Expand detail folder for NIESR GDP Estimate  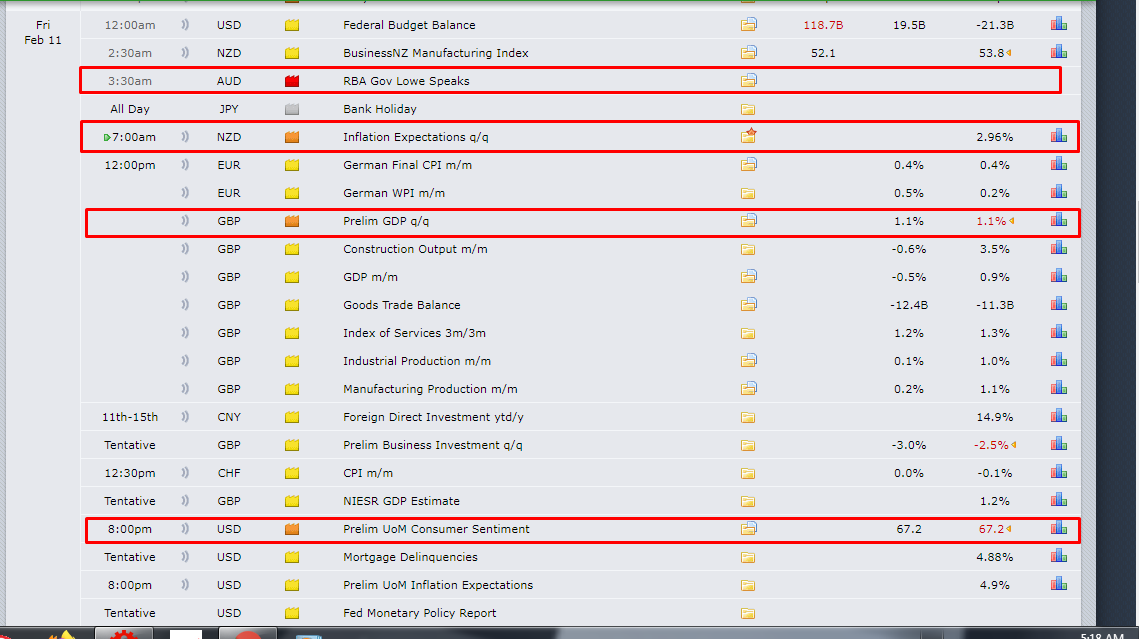[748, 501]
